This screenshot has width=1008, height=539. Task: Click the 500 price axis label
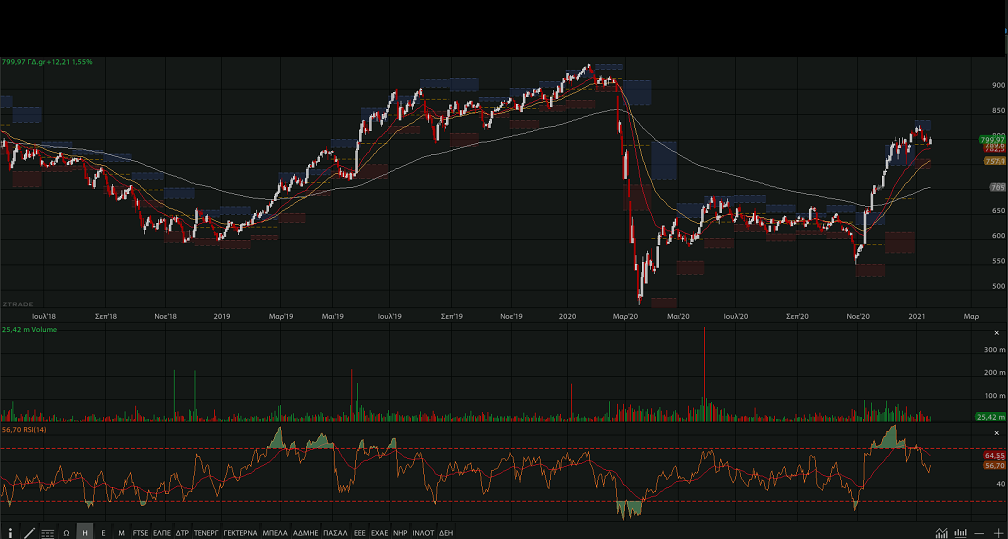point(998,286)
